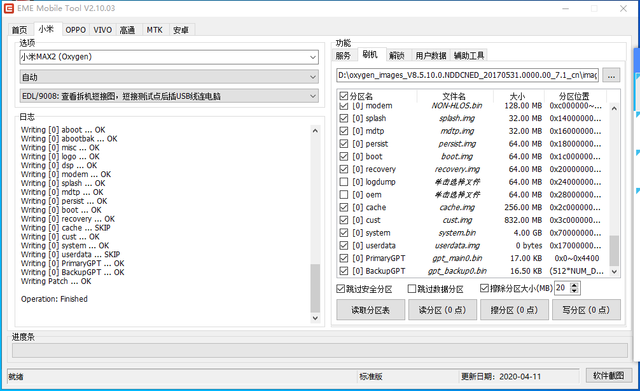Click the partition list scrollbar thumb
The height and width of the screenshot is (391, 640).
[x=614, y=251]
